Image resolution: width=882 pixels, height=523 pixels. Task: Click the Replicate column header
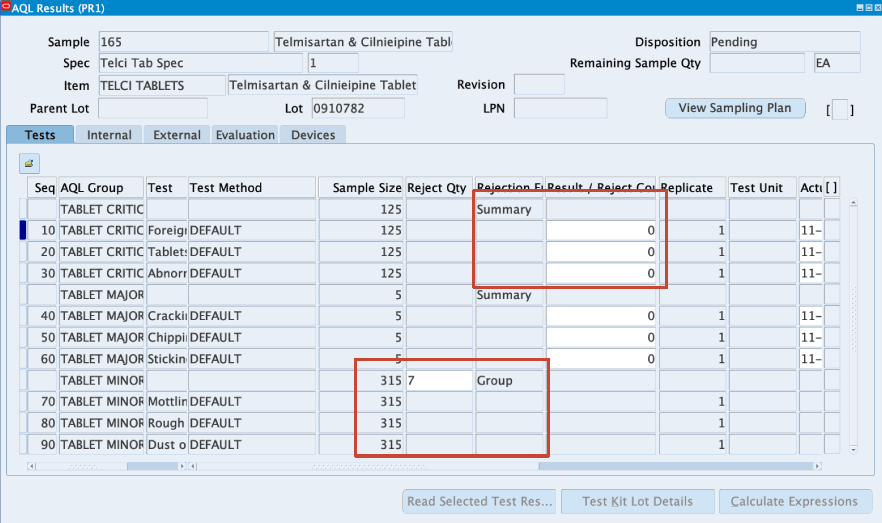pyautogui.click(x=692, y=188)
